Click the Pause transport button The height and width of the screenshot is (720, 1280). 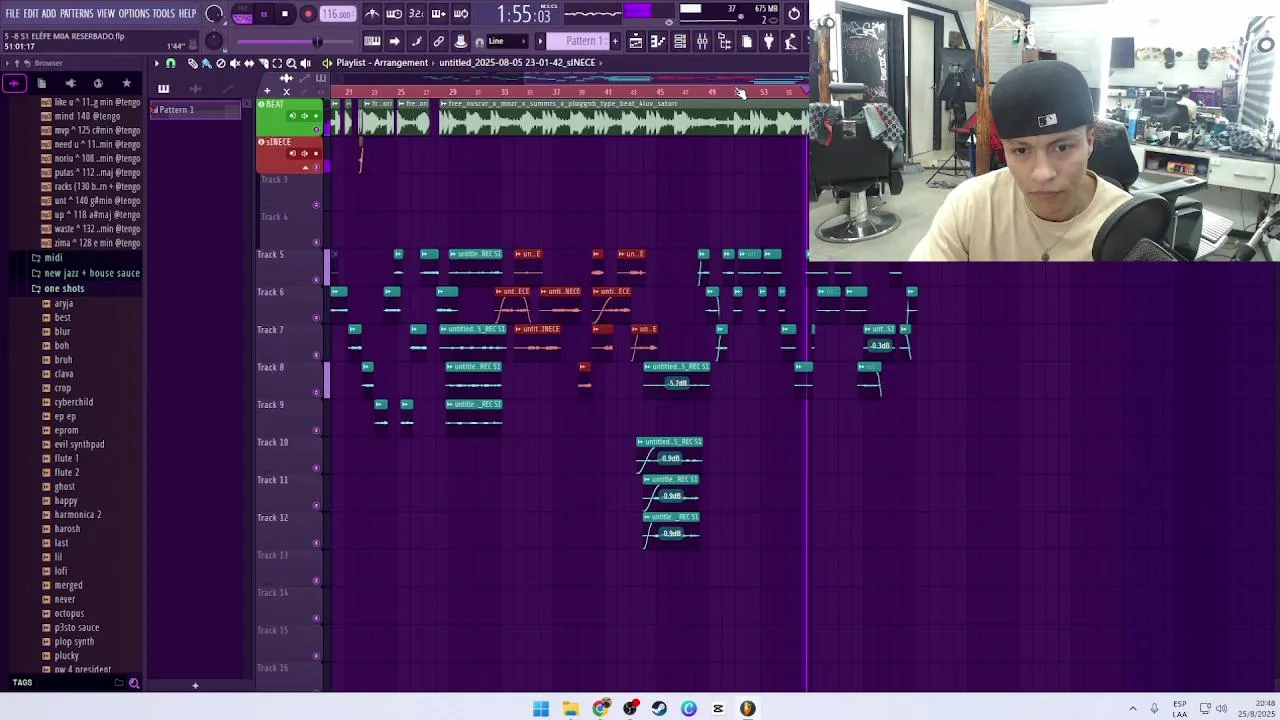264,14
